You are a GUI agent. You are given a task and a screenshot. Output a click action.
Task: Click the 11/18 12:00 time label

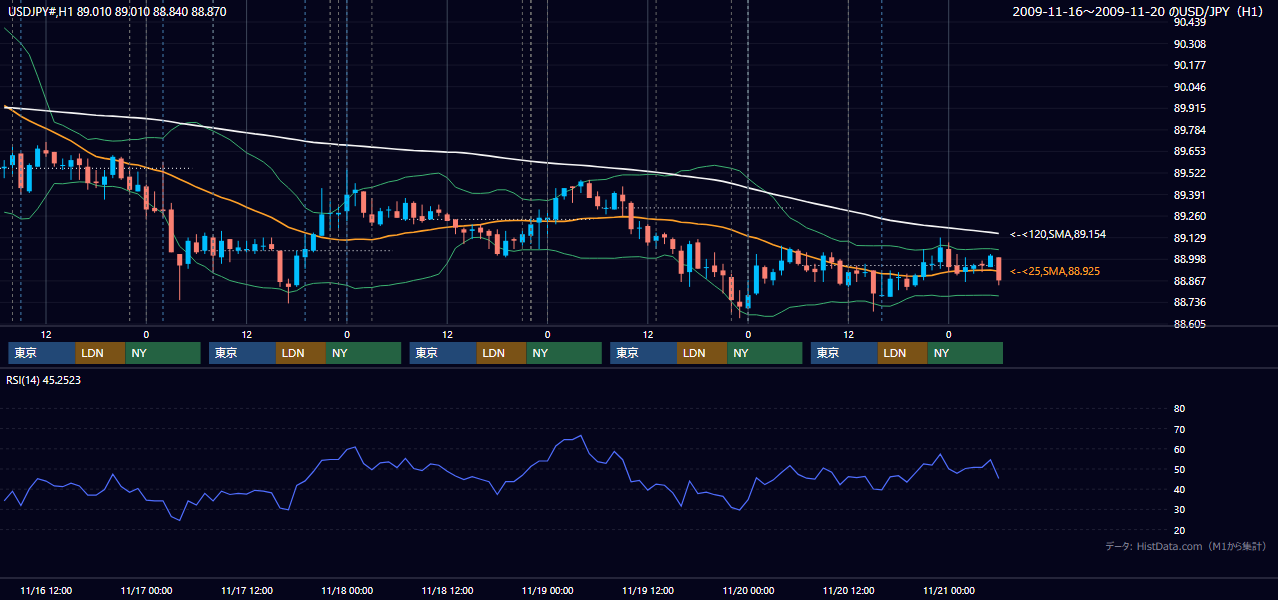(x=447, y=590)
